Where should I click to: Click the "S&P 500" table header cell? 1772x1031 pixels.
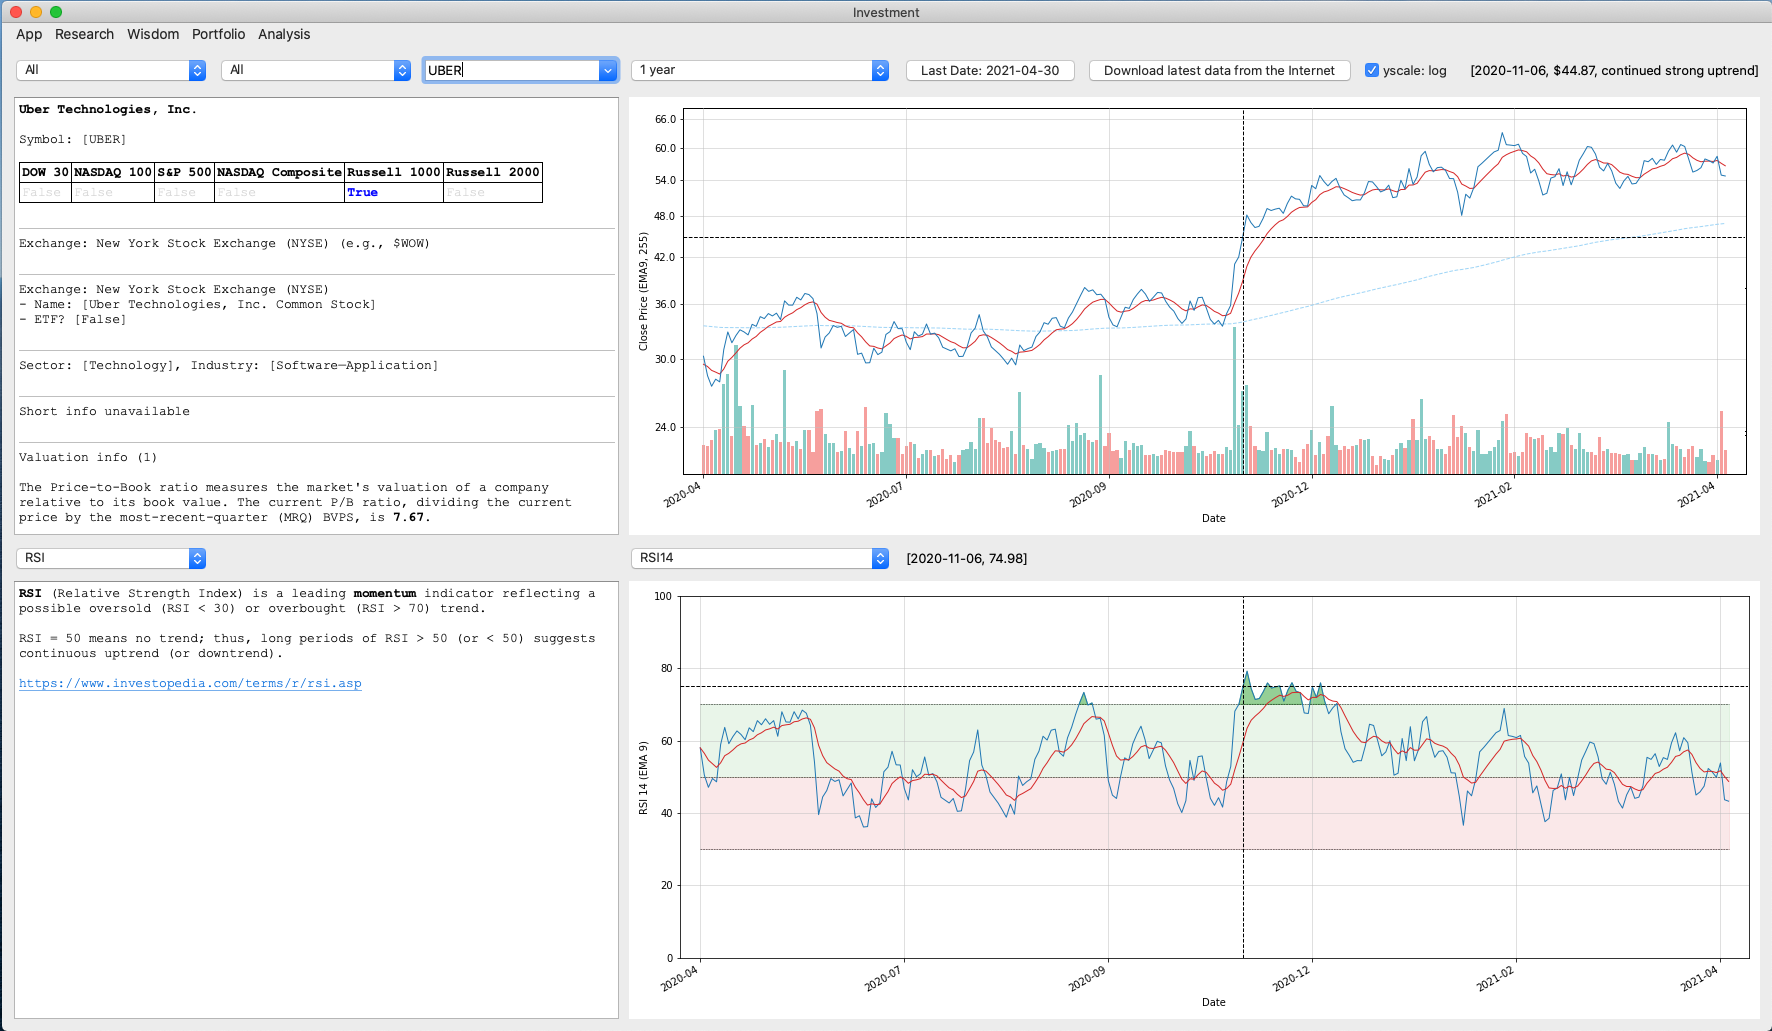pyautogui.click(x=185, y=172)
